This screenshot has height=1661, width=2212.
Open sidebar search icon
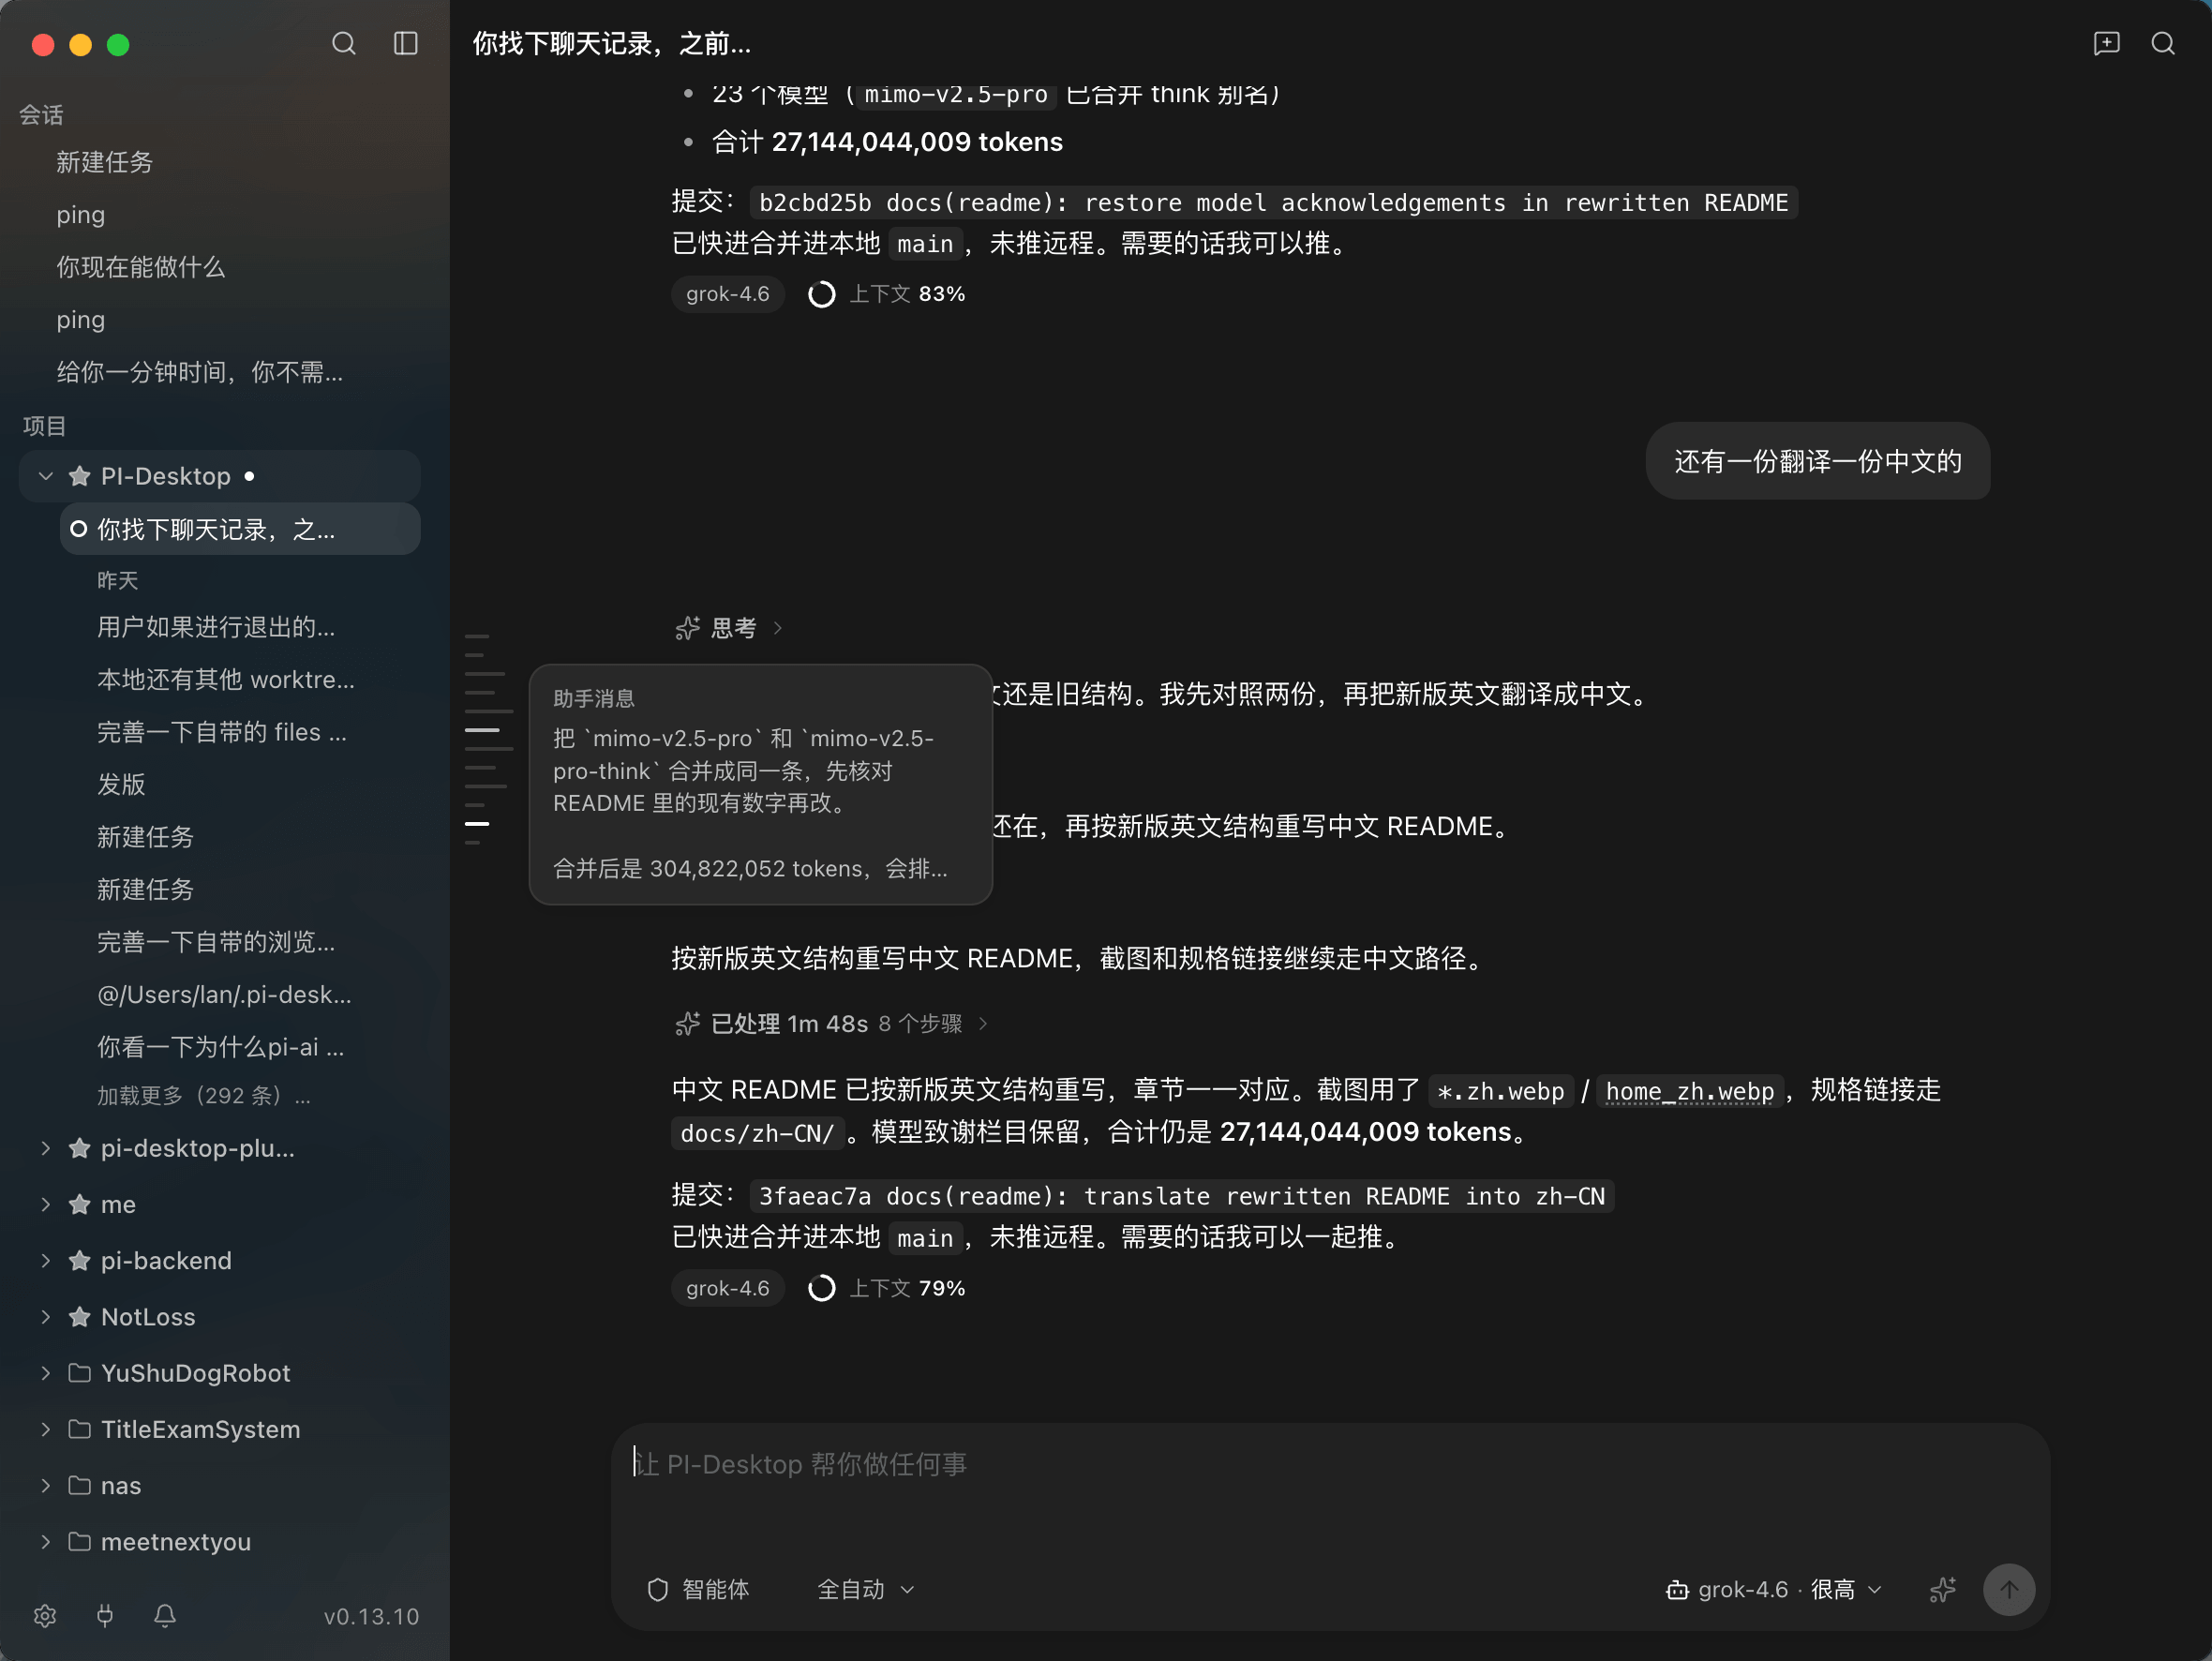[343, 43]
